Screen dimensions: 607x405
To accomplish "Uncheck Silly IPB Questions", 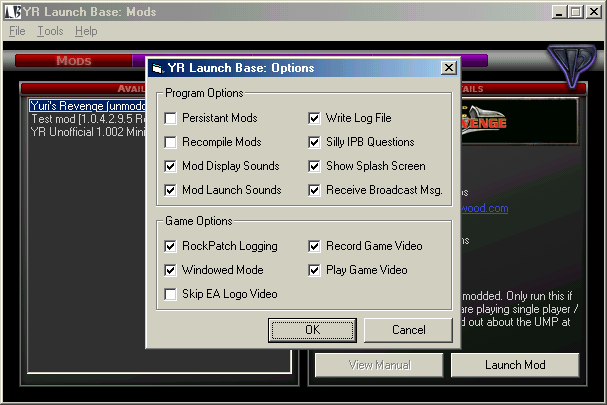I will [x=315, y=142].
